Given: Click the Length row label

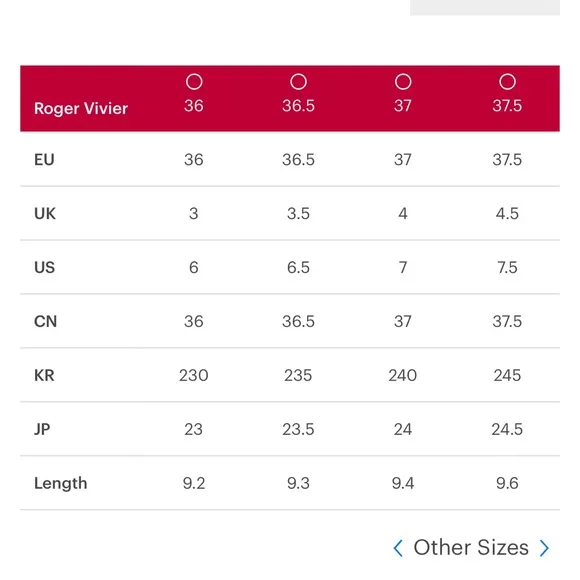Looking at the screenshot, I should click(61, 483).
